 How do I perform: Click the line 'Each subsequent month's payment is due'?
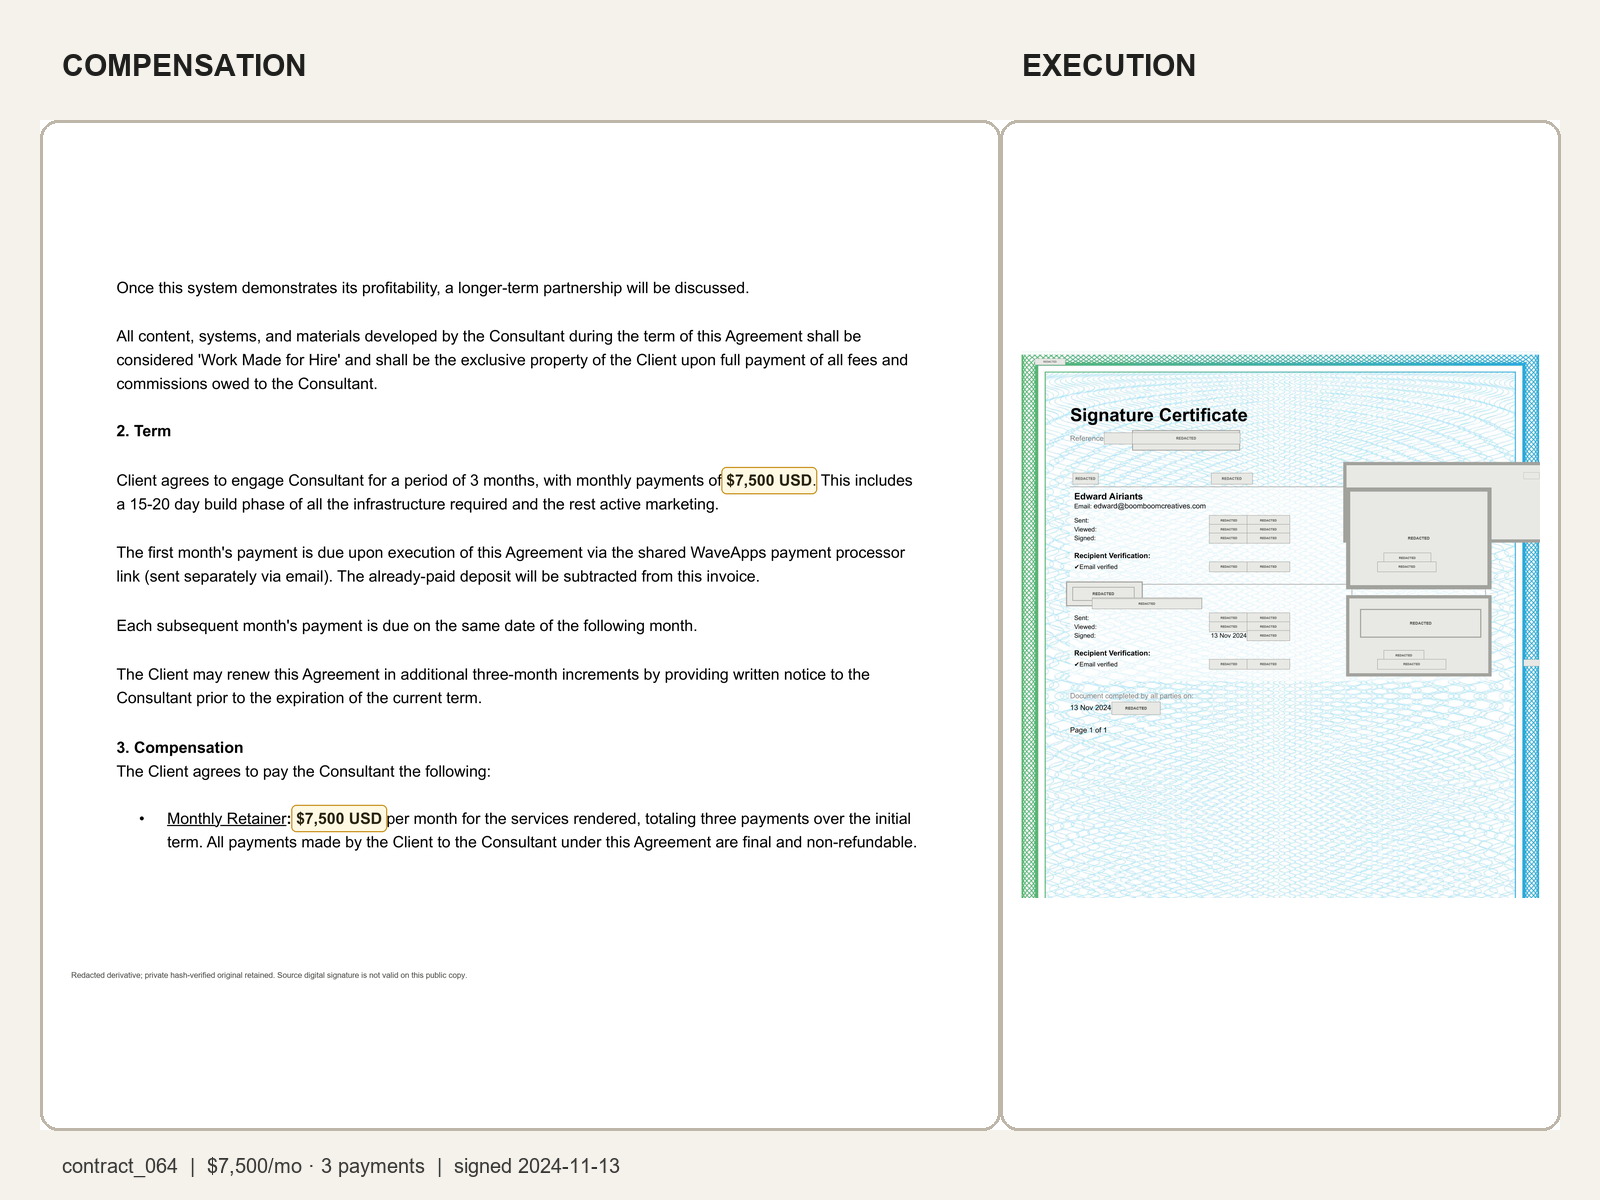pos(407,626)
